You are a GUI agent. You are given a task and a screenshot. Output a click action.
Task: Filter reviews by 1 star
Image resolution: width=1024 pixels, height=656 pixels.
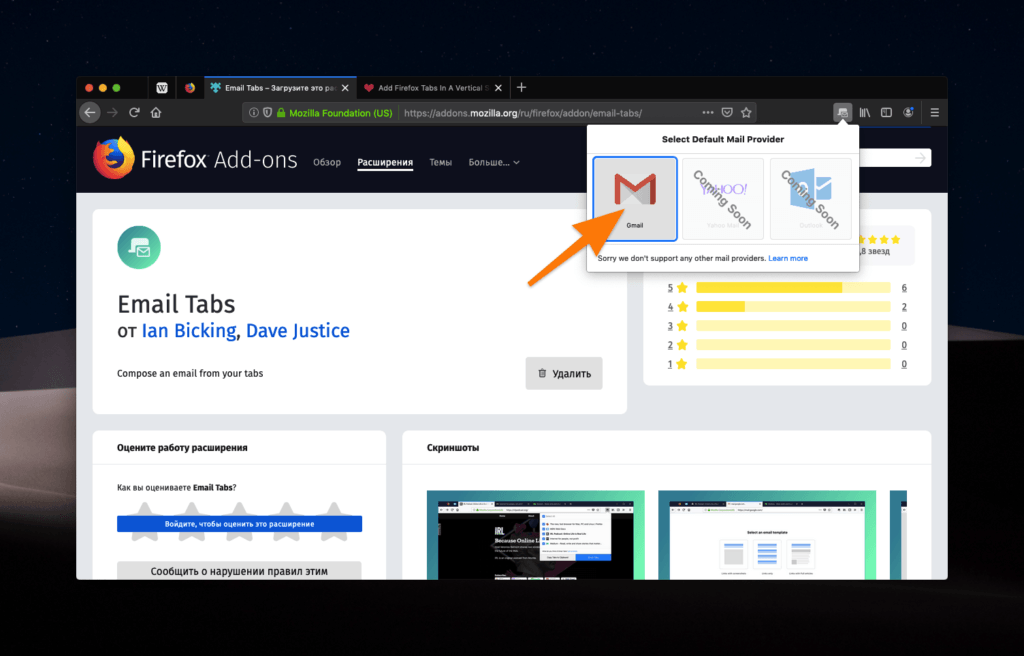pyautogui.click(x=677, y=364)
